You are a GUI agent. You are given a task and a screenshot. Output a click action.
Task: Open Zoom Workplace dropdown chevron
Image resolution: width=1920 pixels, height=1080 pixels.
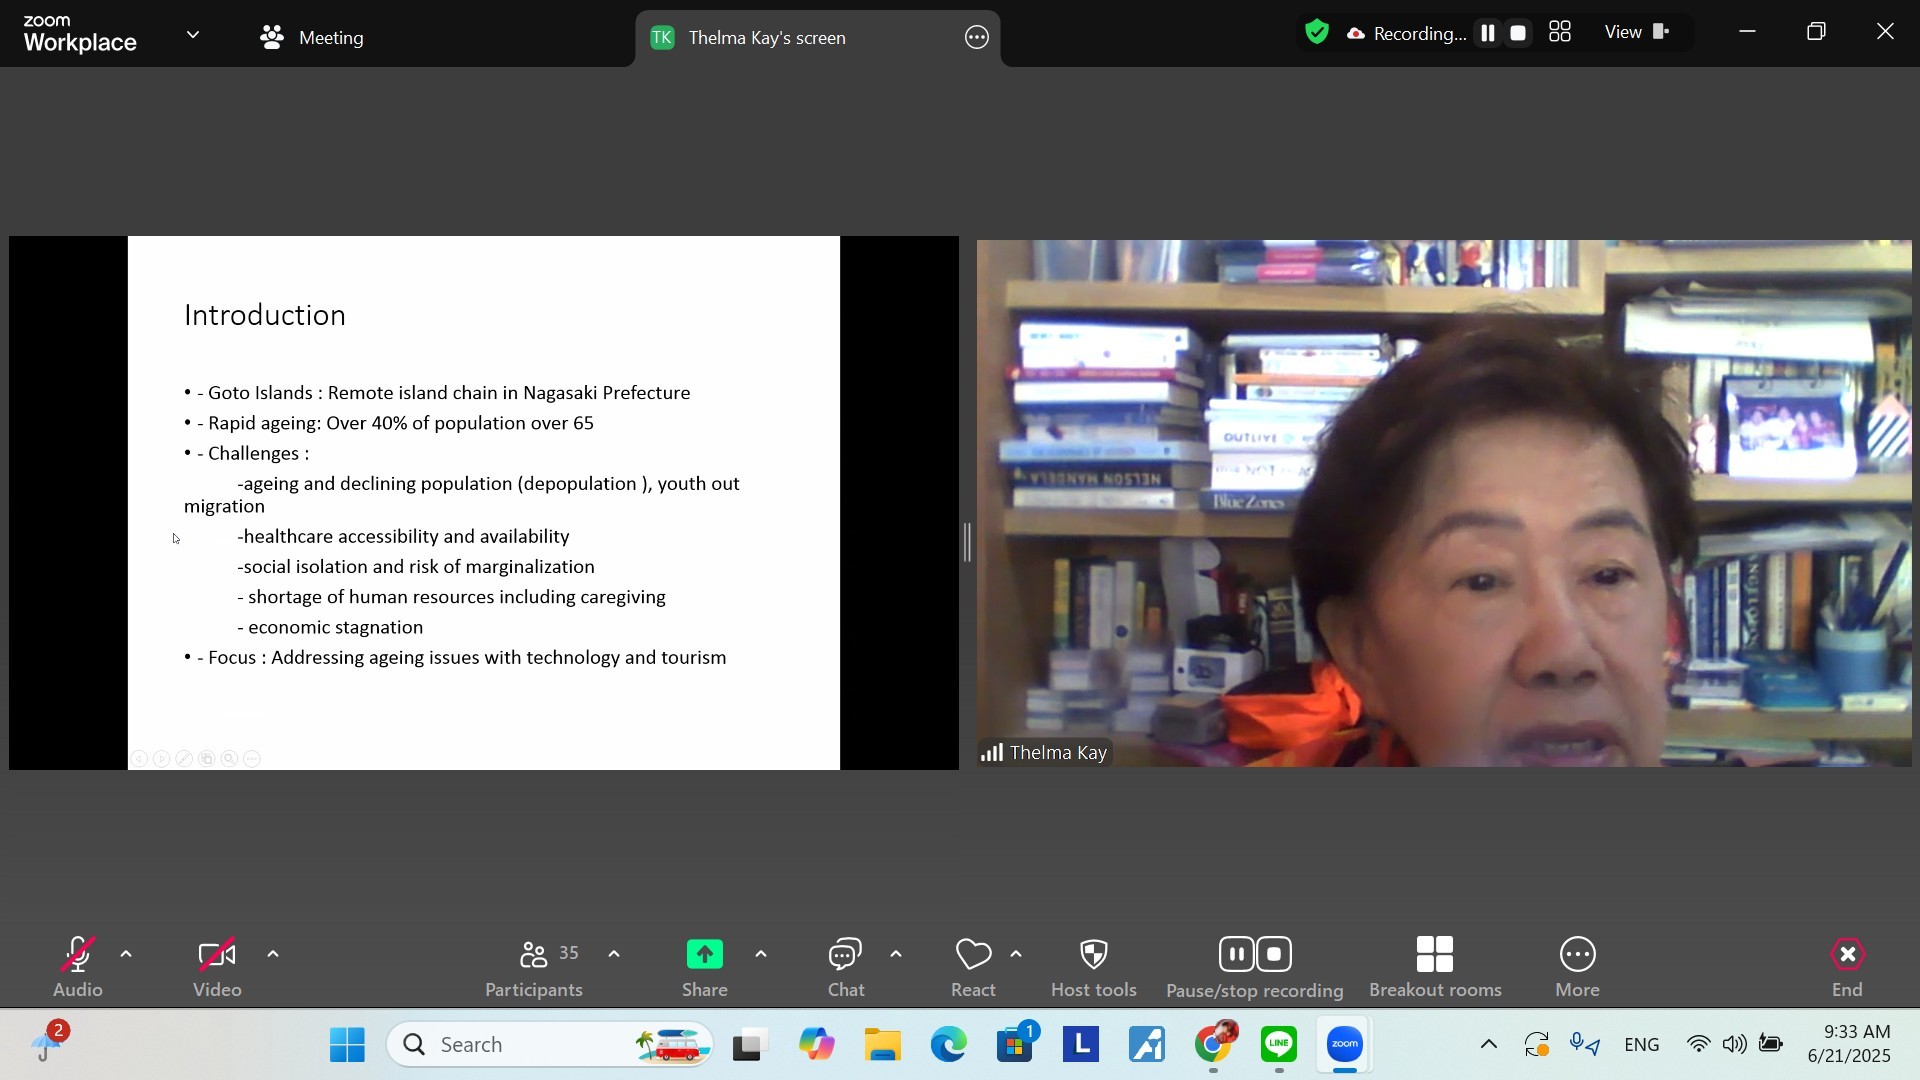click(193, 35)
